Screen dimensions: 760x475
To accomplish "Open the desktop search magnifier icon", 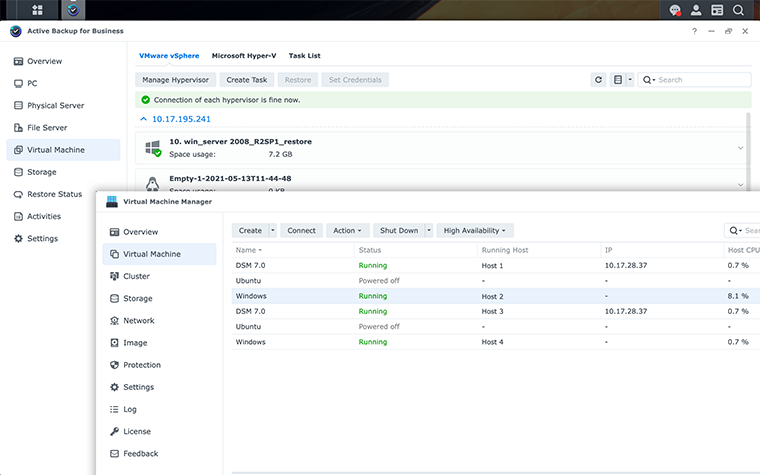I will pos(738,10).
